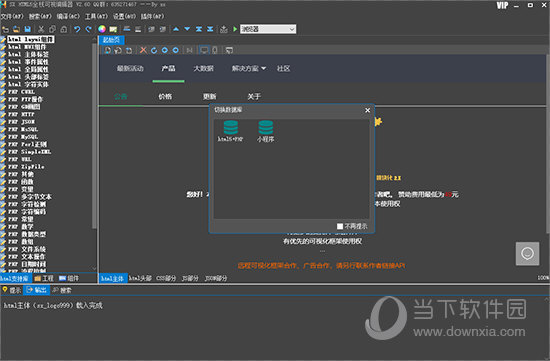Click the VIP label in title bar
The height and width of the screenshot is (361, 550).
[502, 5]
